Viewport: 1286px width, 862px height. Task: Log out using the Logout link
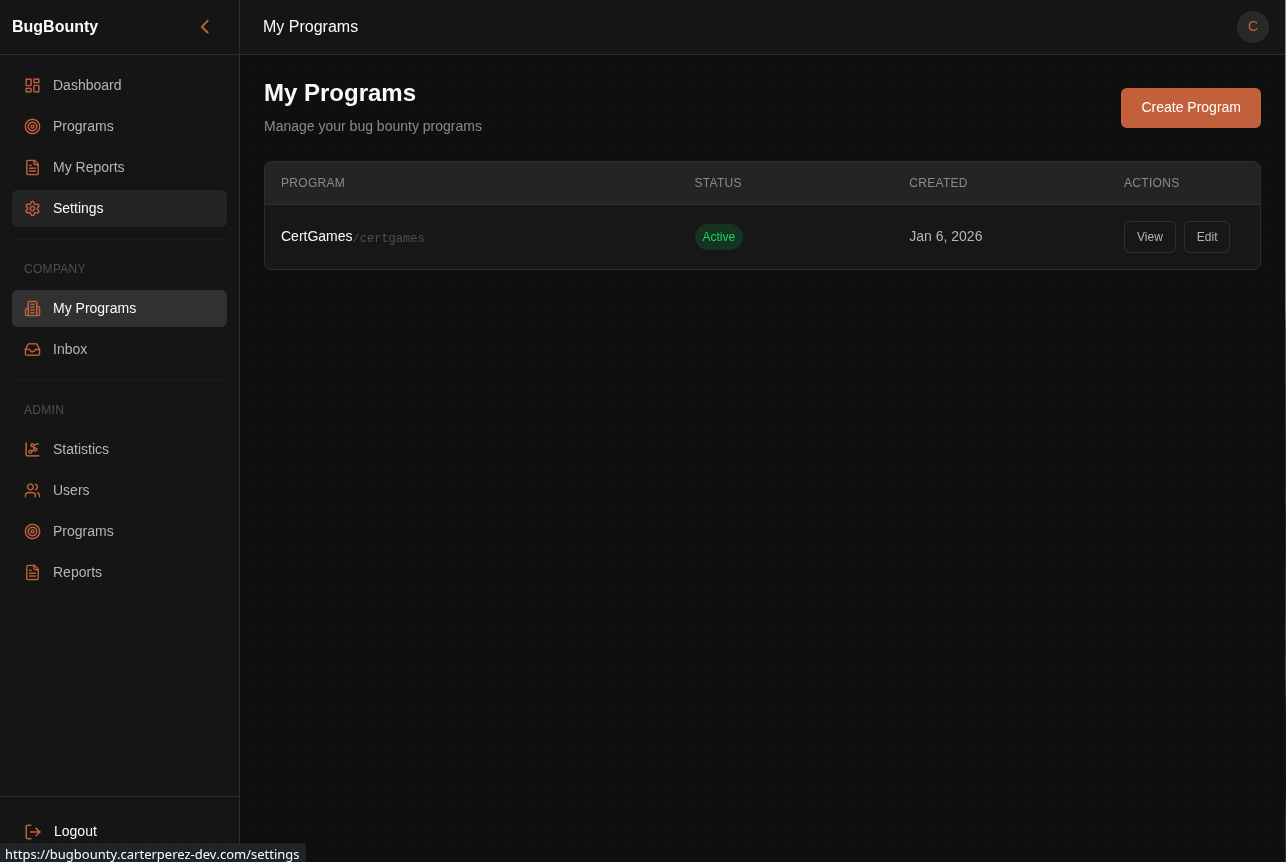[x=119, y=832]
